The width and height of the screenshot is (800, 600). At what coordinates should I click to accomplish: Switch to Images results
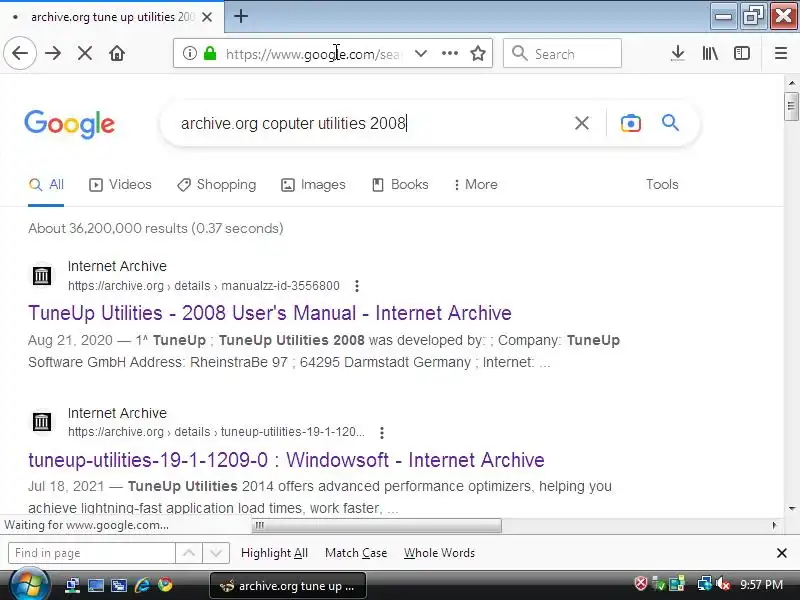click(x=313, y=184)
